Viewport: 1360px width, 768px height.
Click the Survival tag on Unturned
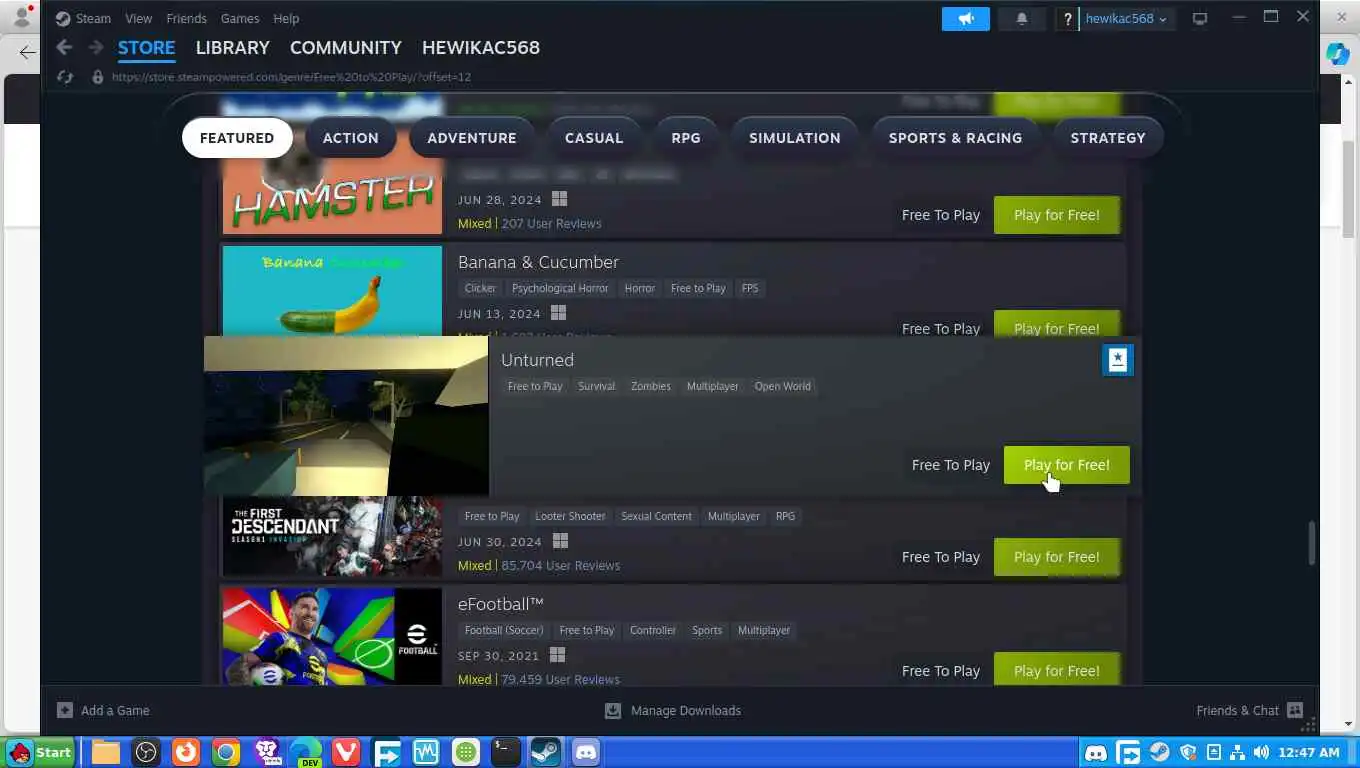(x=597, y=386)
